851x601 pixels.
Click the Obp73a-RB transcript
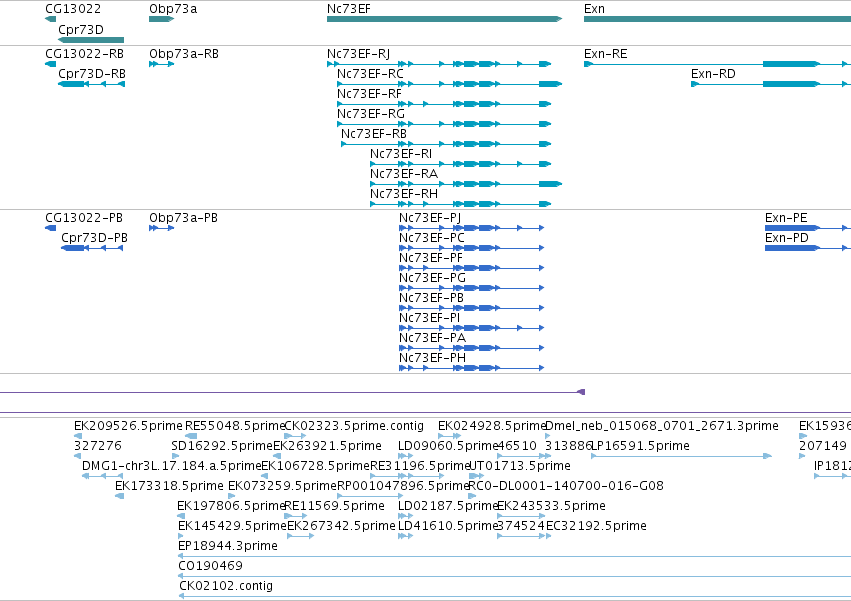coord(162,64)
